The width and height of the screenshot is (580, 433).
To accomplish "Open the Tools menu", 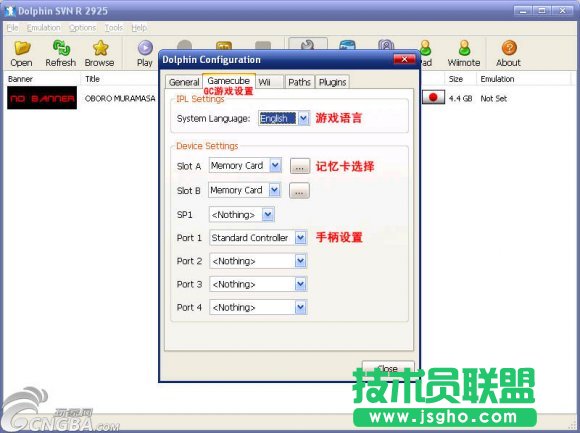I will (x=114, y=28).
